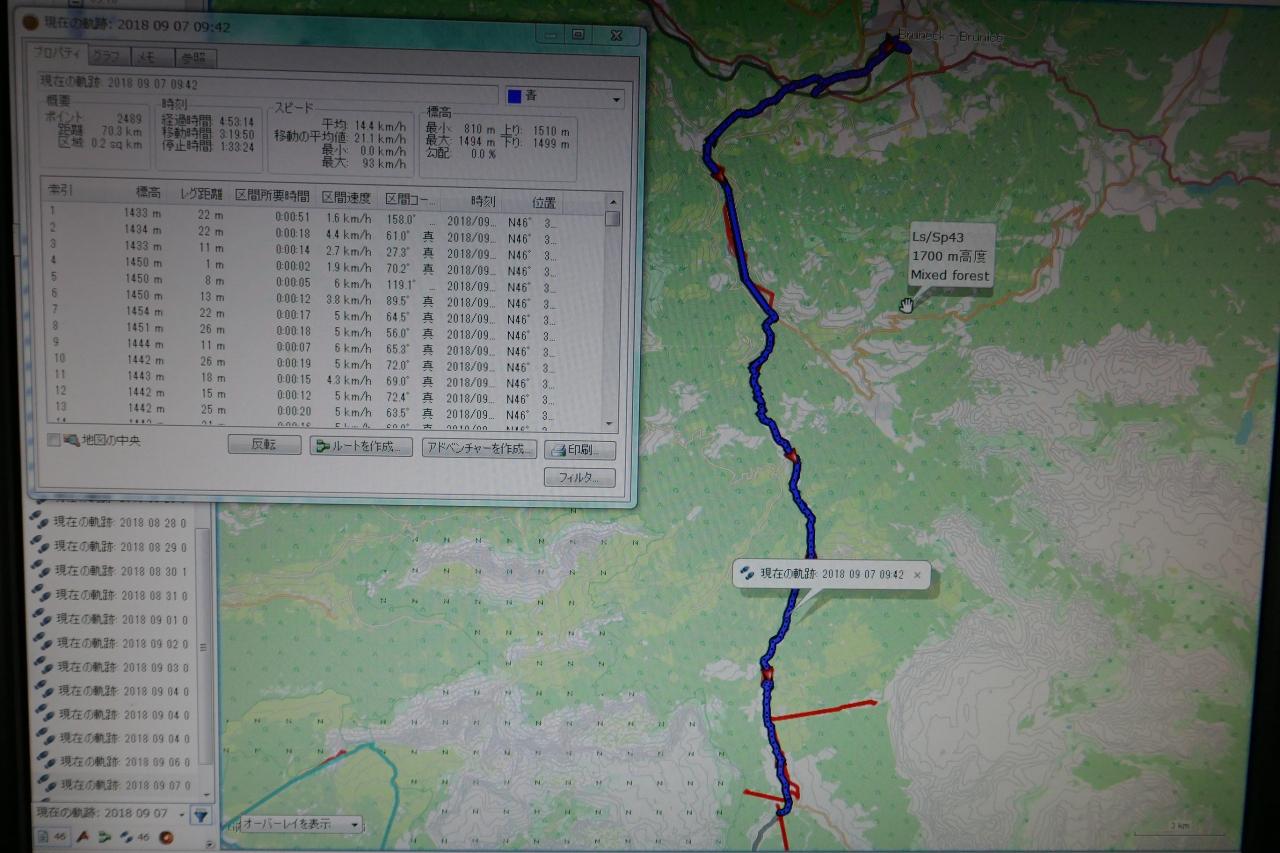Click the 印刷 print button
Image resolution: width=1280 pixels, height=853 pixels.
[x=579, y=450]
